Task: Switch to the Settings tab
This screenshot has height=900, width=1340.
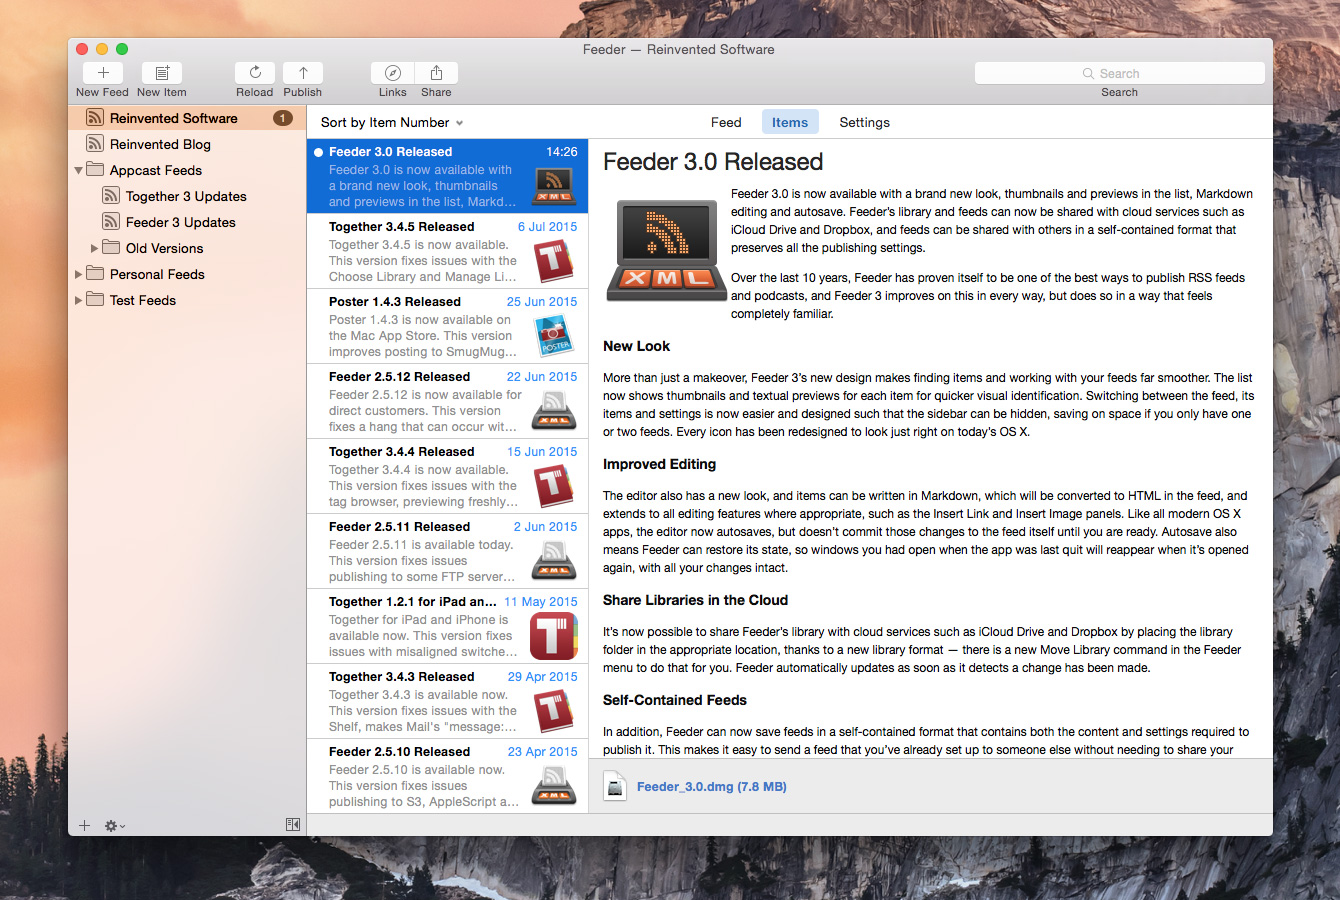Action: tap(864, 122)
